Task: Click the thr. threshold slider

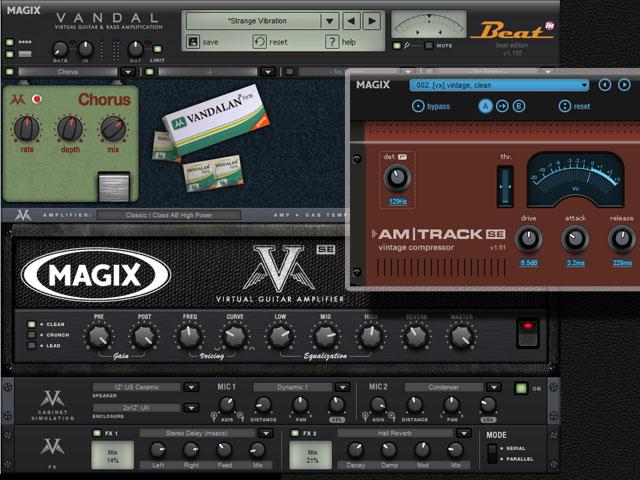Action: point(505,186)
